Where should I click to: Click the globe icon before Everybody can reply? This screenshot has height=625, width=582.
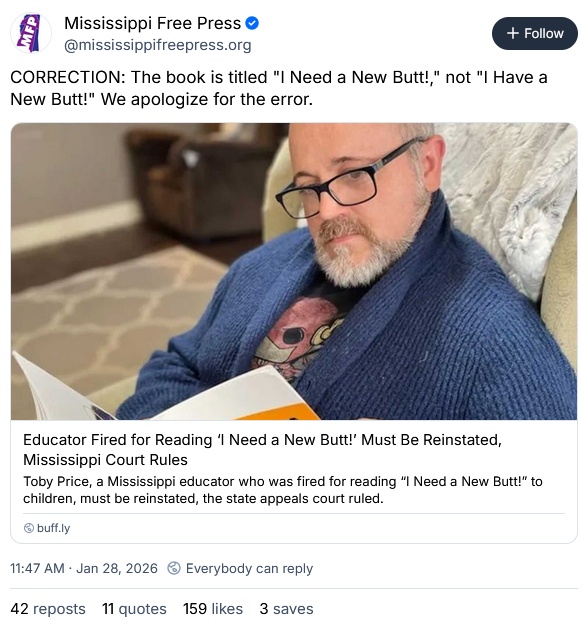coord(173,568)
